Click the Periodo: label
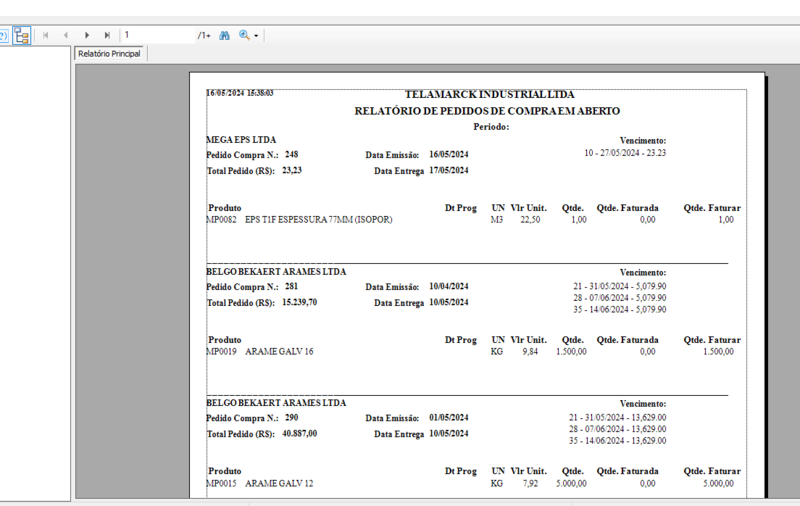The height and width of the screenshot is (506, 800). pos(491,127)
